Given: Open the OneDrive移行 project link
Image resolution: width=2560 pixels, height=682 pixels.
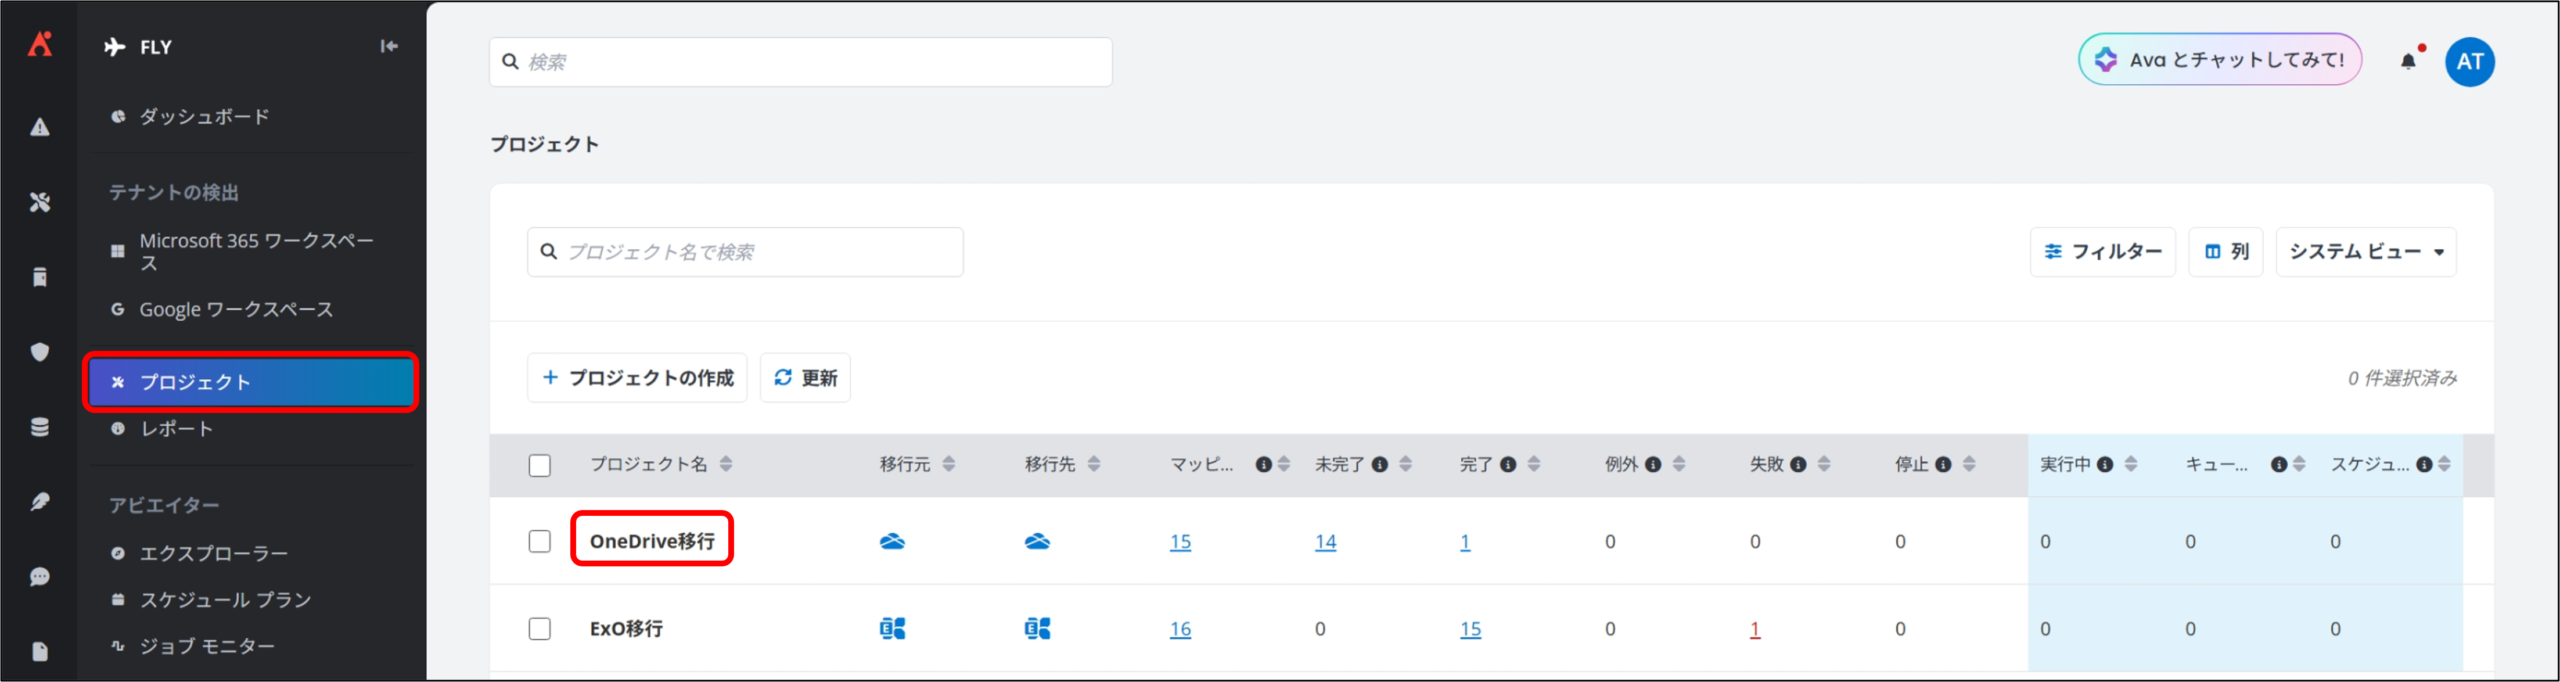Looking at the screenshot, I should pyautogui.click(x=652, y=541).
